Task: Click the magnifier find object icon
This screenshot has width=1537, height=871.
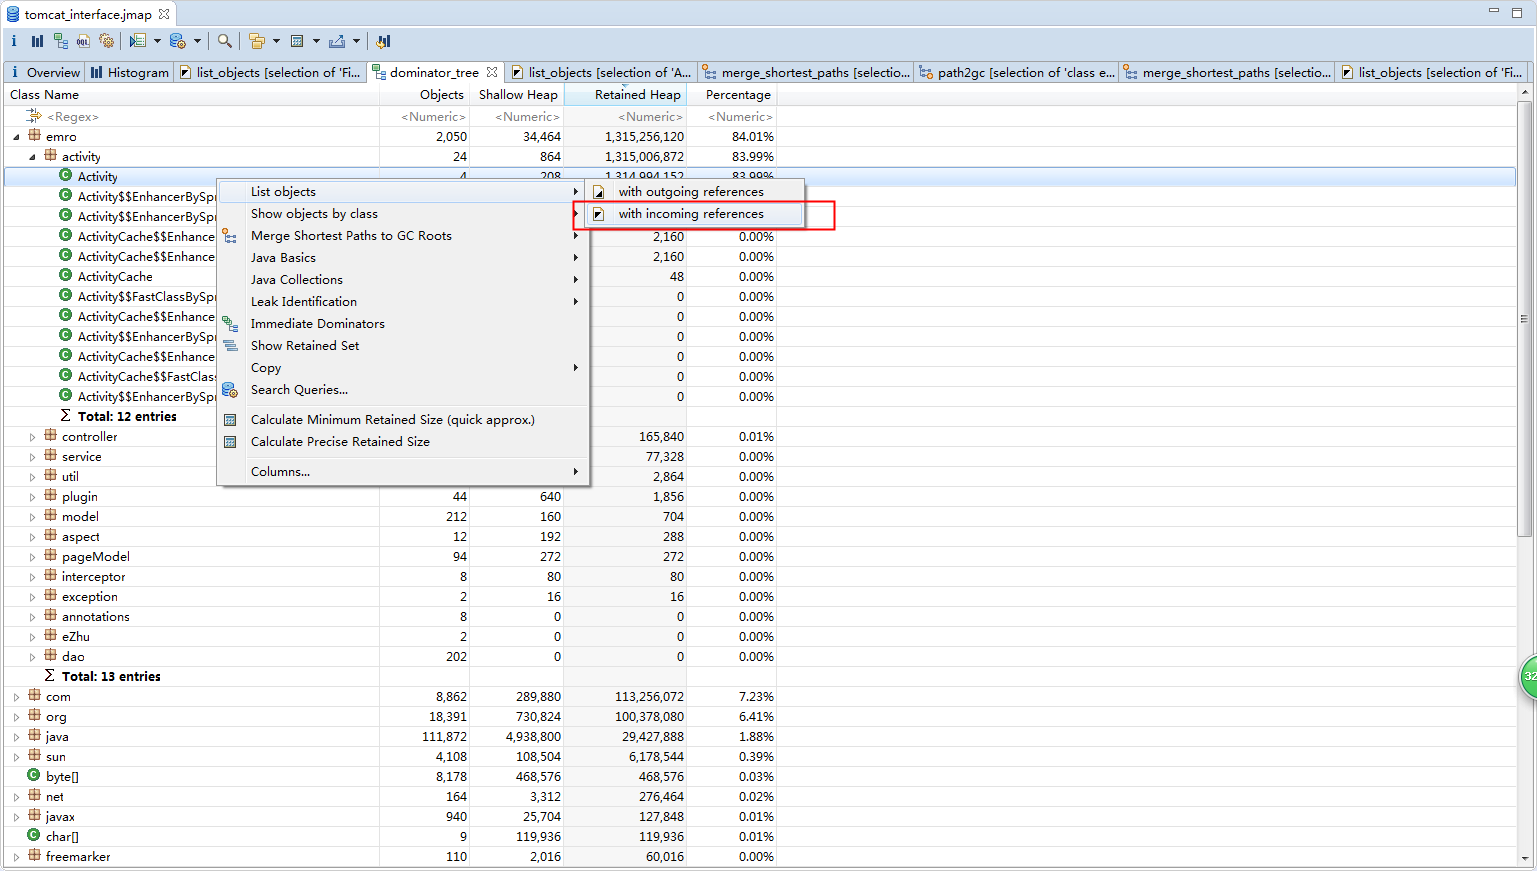Action: [225, 41]
